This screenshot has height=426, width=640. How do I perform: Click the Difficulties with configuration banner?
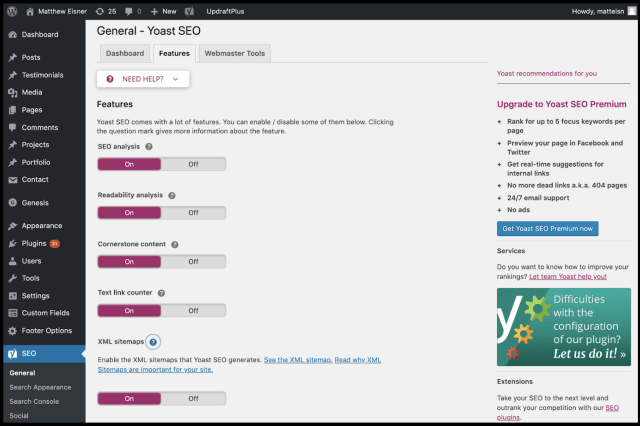564,327
